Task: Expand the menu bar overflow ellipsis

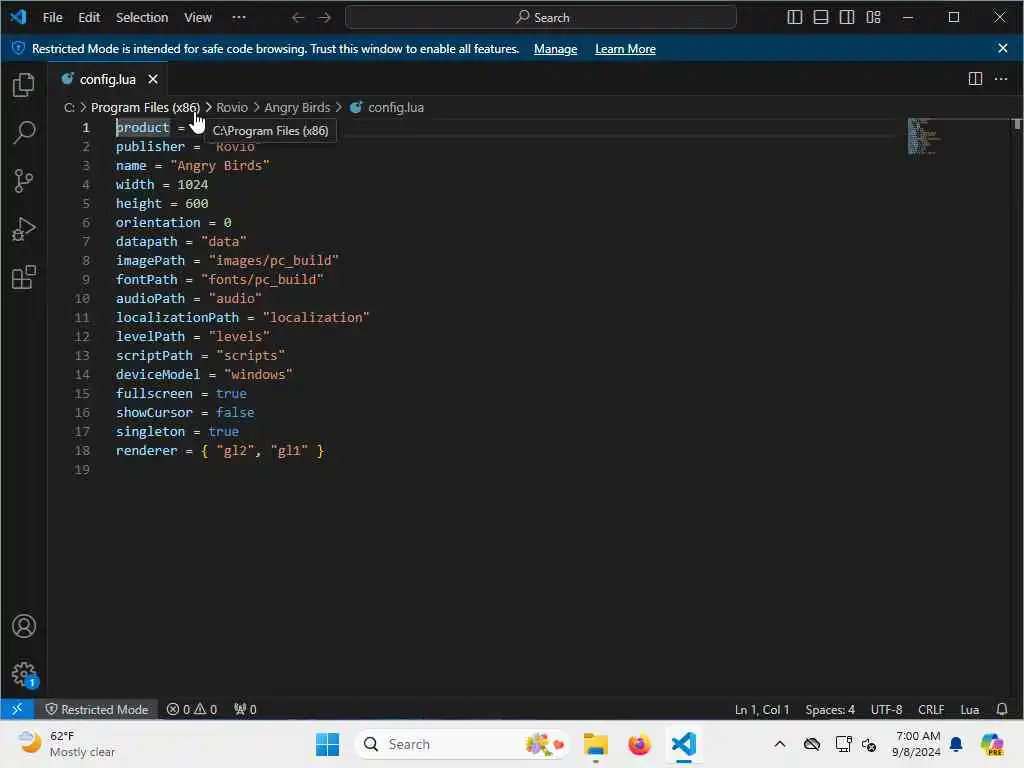Action: [239, 18]
